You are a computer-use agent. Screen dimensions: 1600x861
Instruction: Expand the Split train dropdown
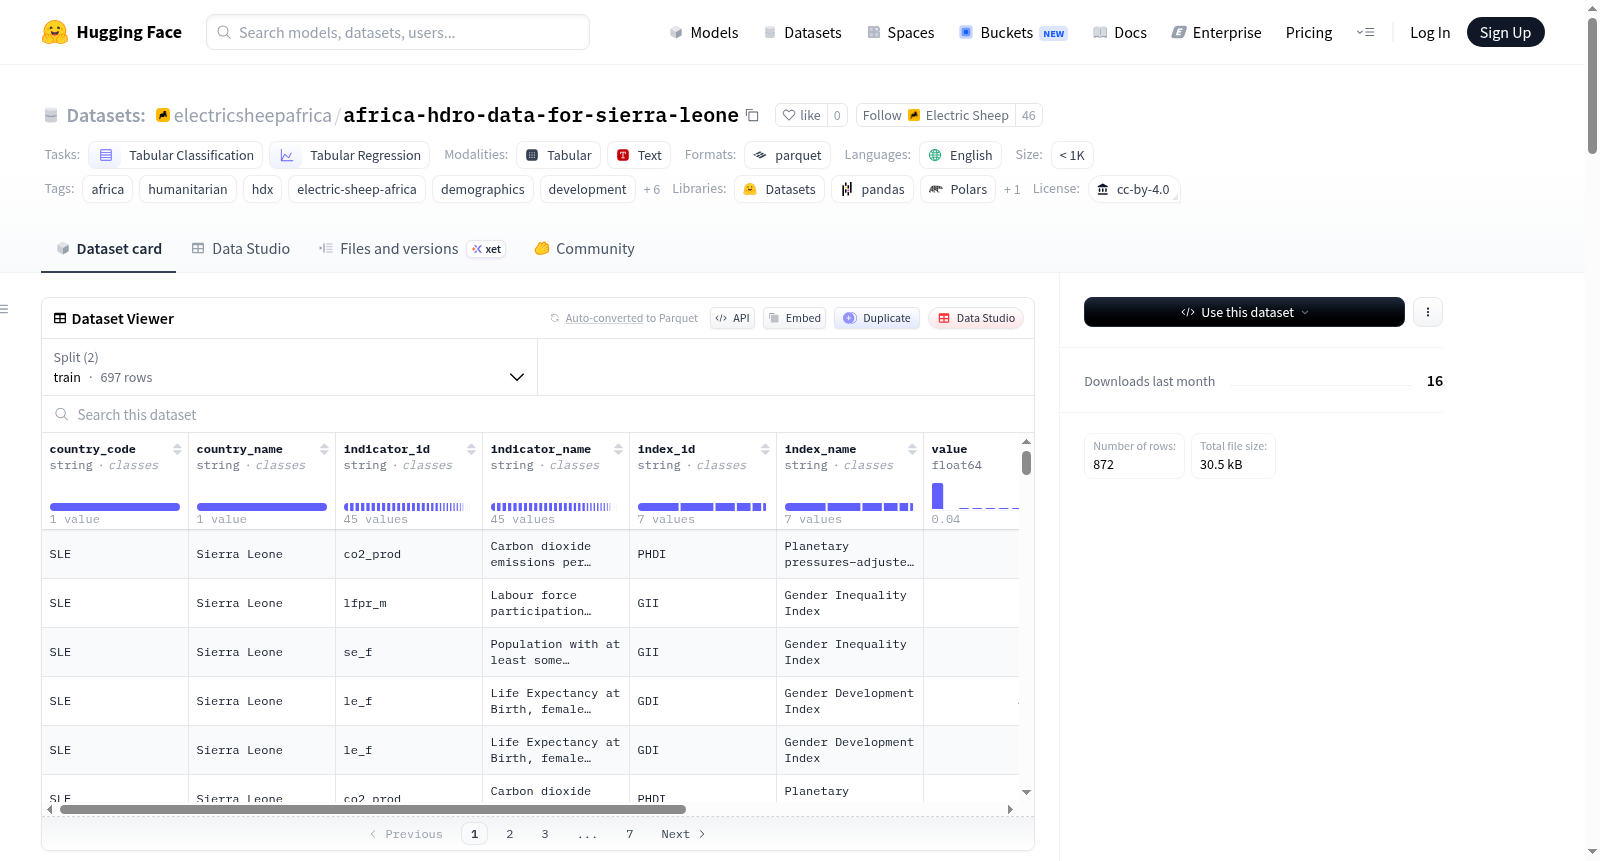pos(289,367)
